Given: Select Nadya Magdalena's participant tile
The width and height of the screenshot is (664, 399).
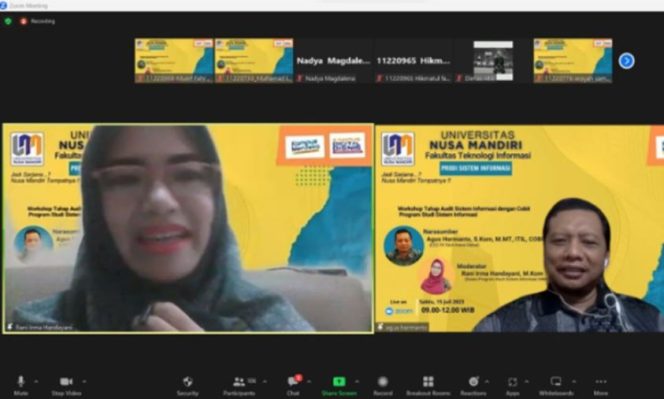Looking at the screenshot, I should (333, 61).
